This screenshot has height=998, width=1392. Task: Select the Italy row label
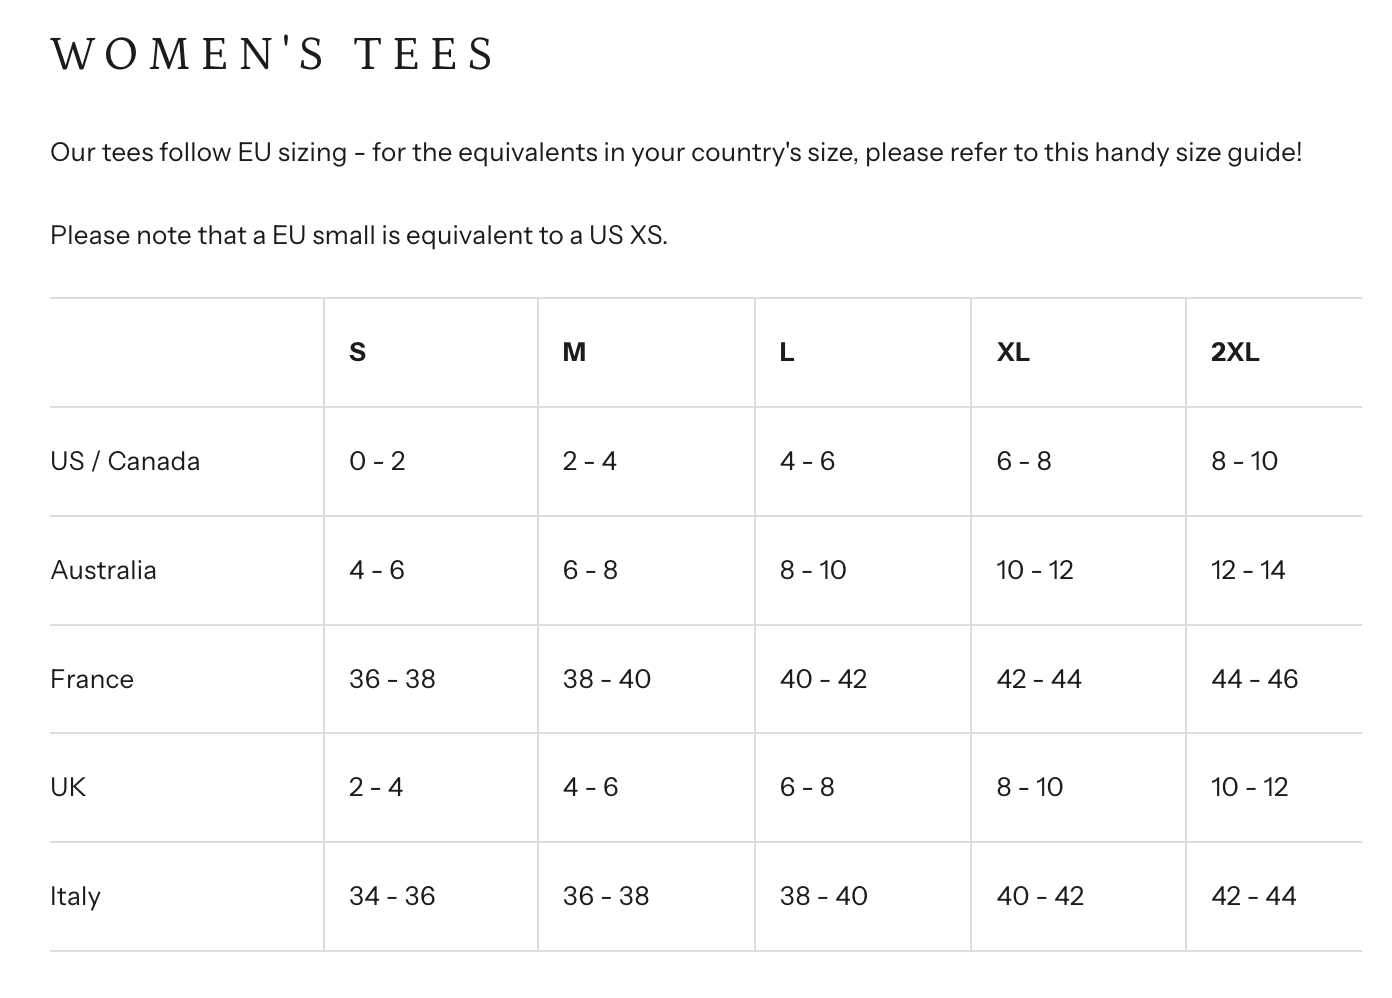pos(75,896)
